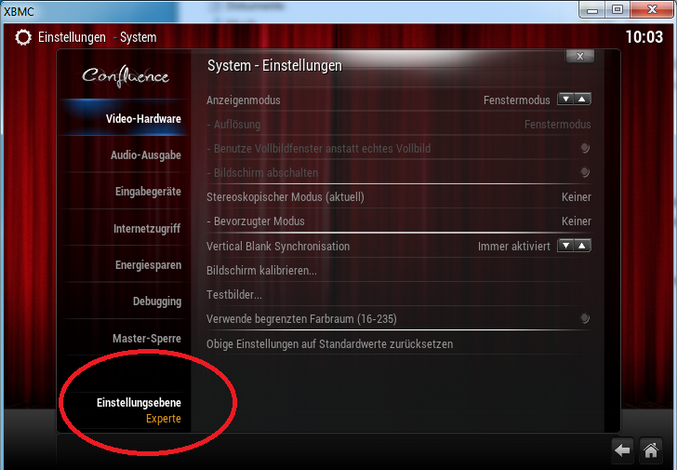Click the Confluence skin logo
The width and height of the screenshot is (677, 470).
point(126,76)
